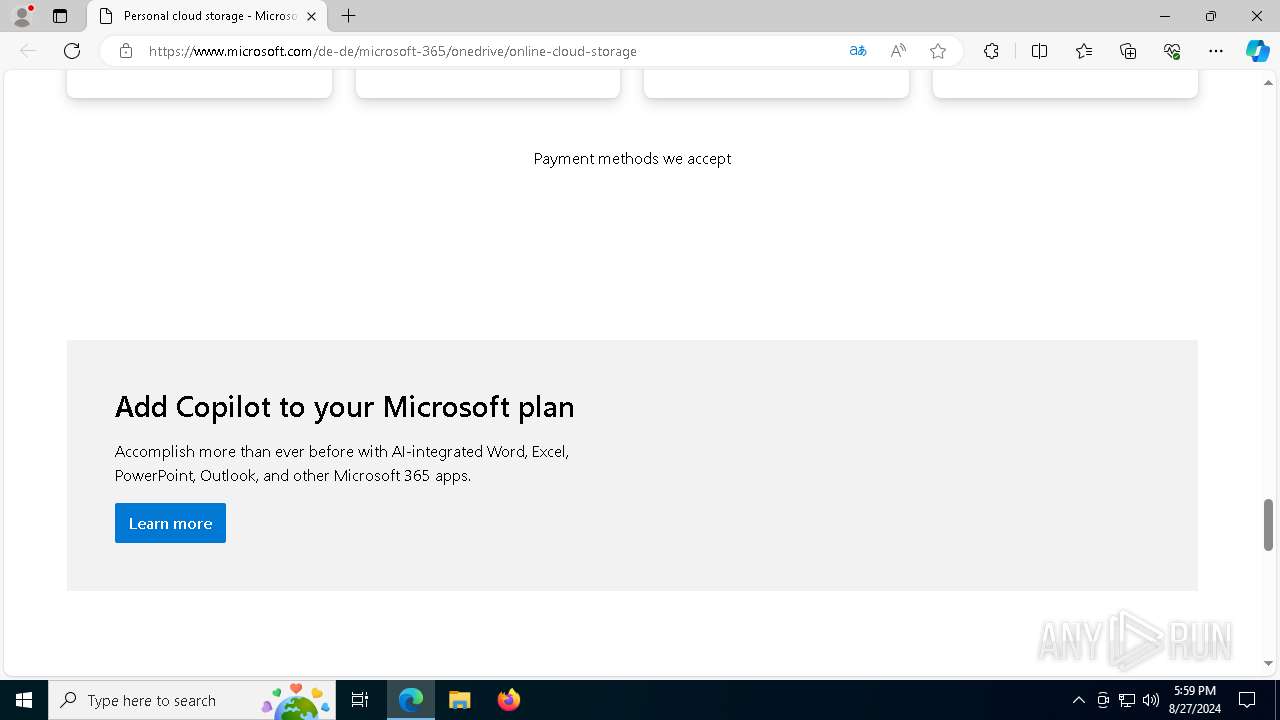1280x720 pixels.
Task: Click the address bar URL
Action: [x=392, y=51]
